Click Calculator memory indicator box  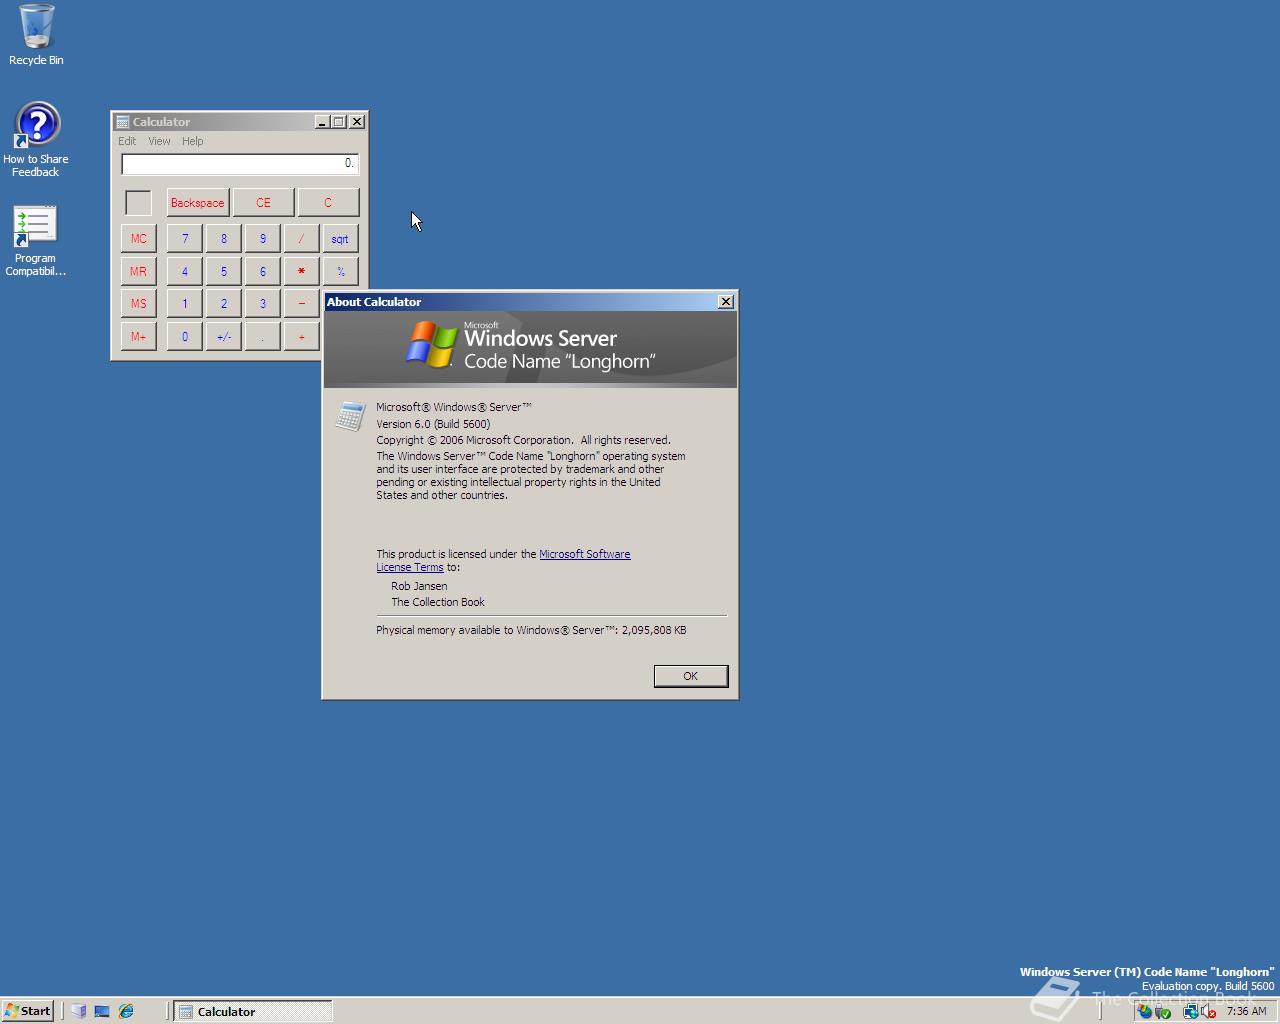click(x=138, y=202)
